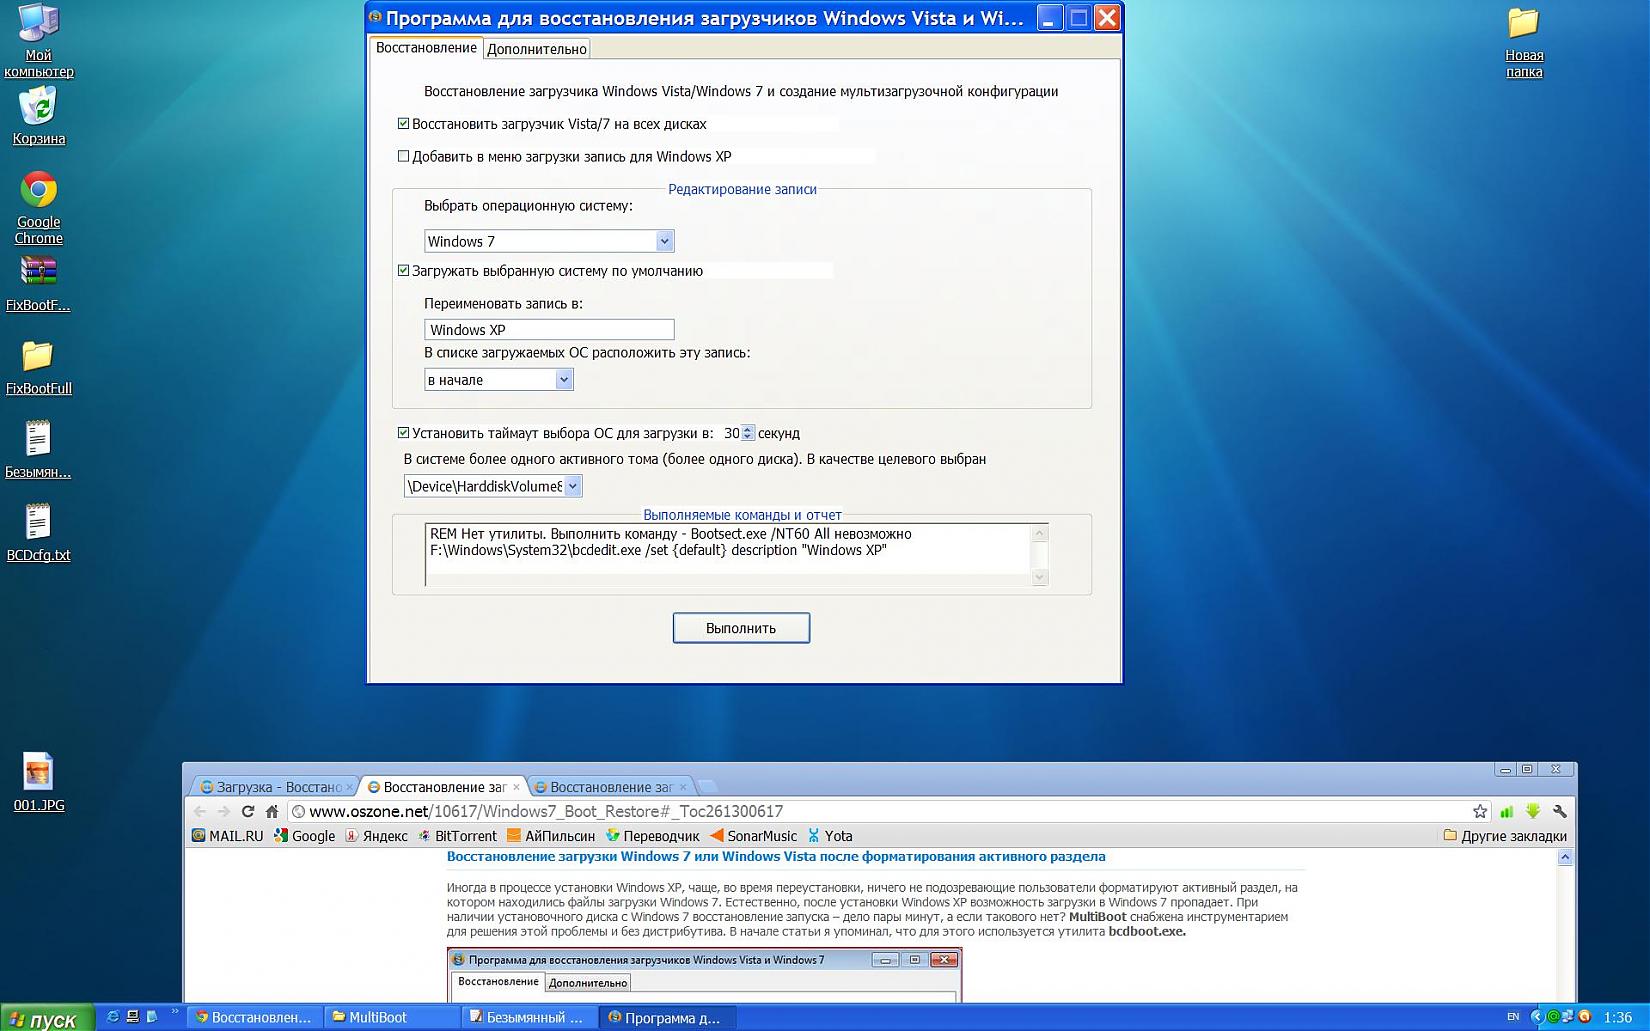
Task: Click the Переименовать запись field containing Windows XP
Action: (549, 330)
